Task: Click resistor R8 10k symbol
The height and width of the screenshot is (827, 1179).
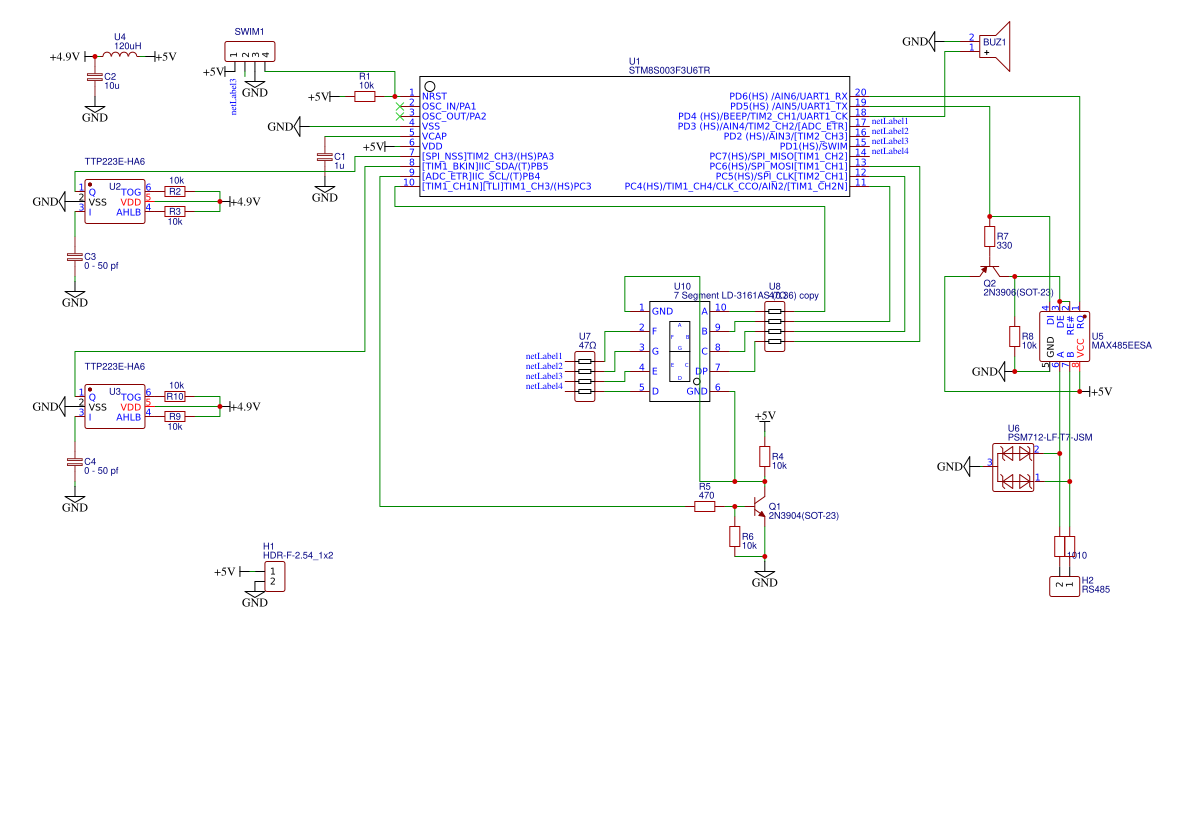Action: (x=1014, y=337)
